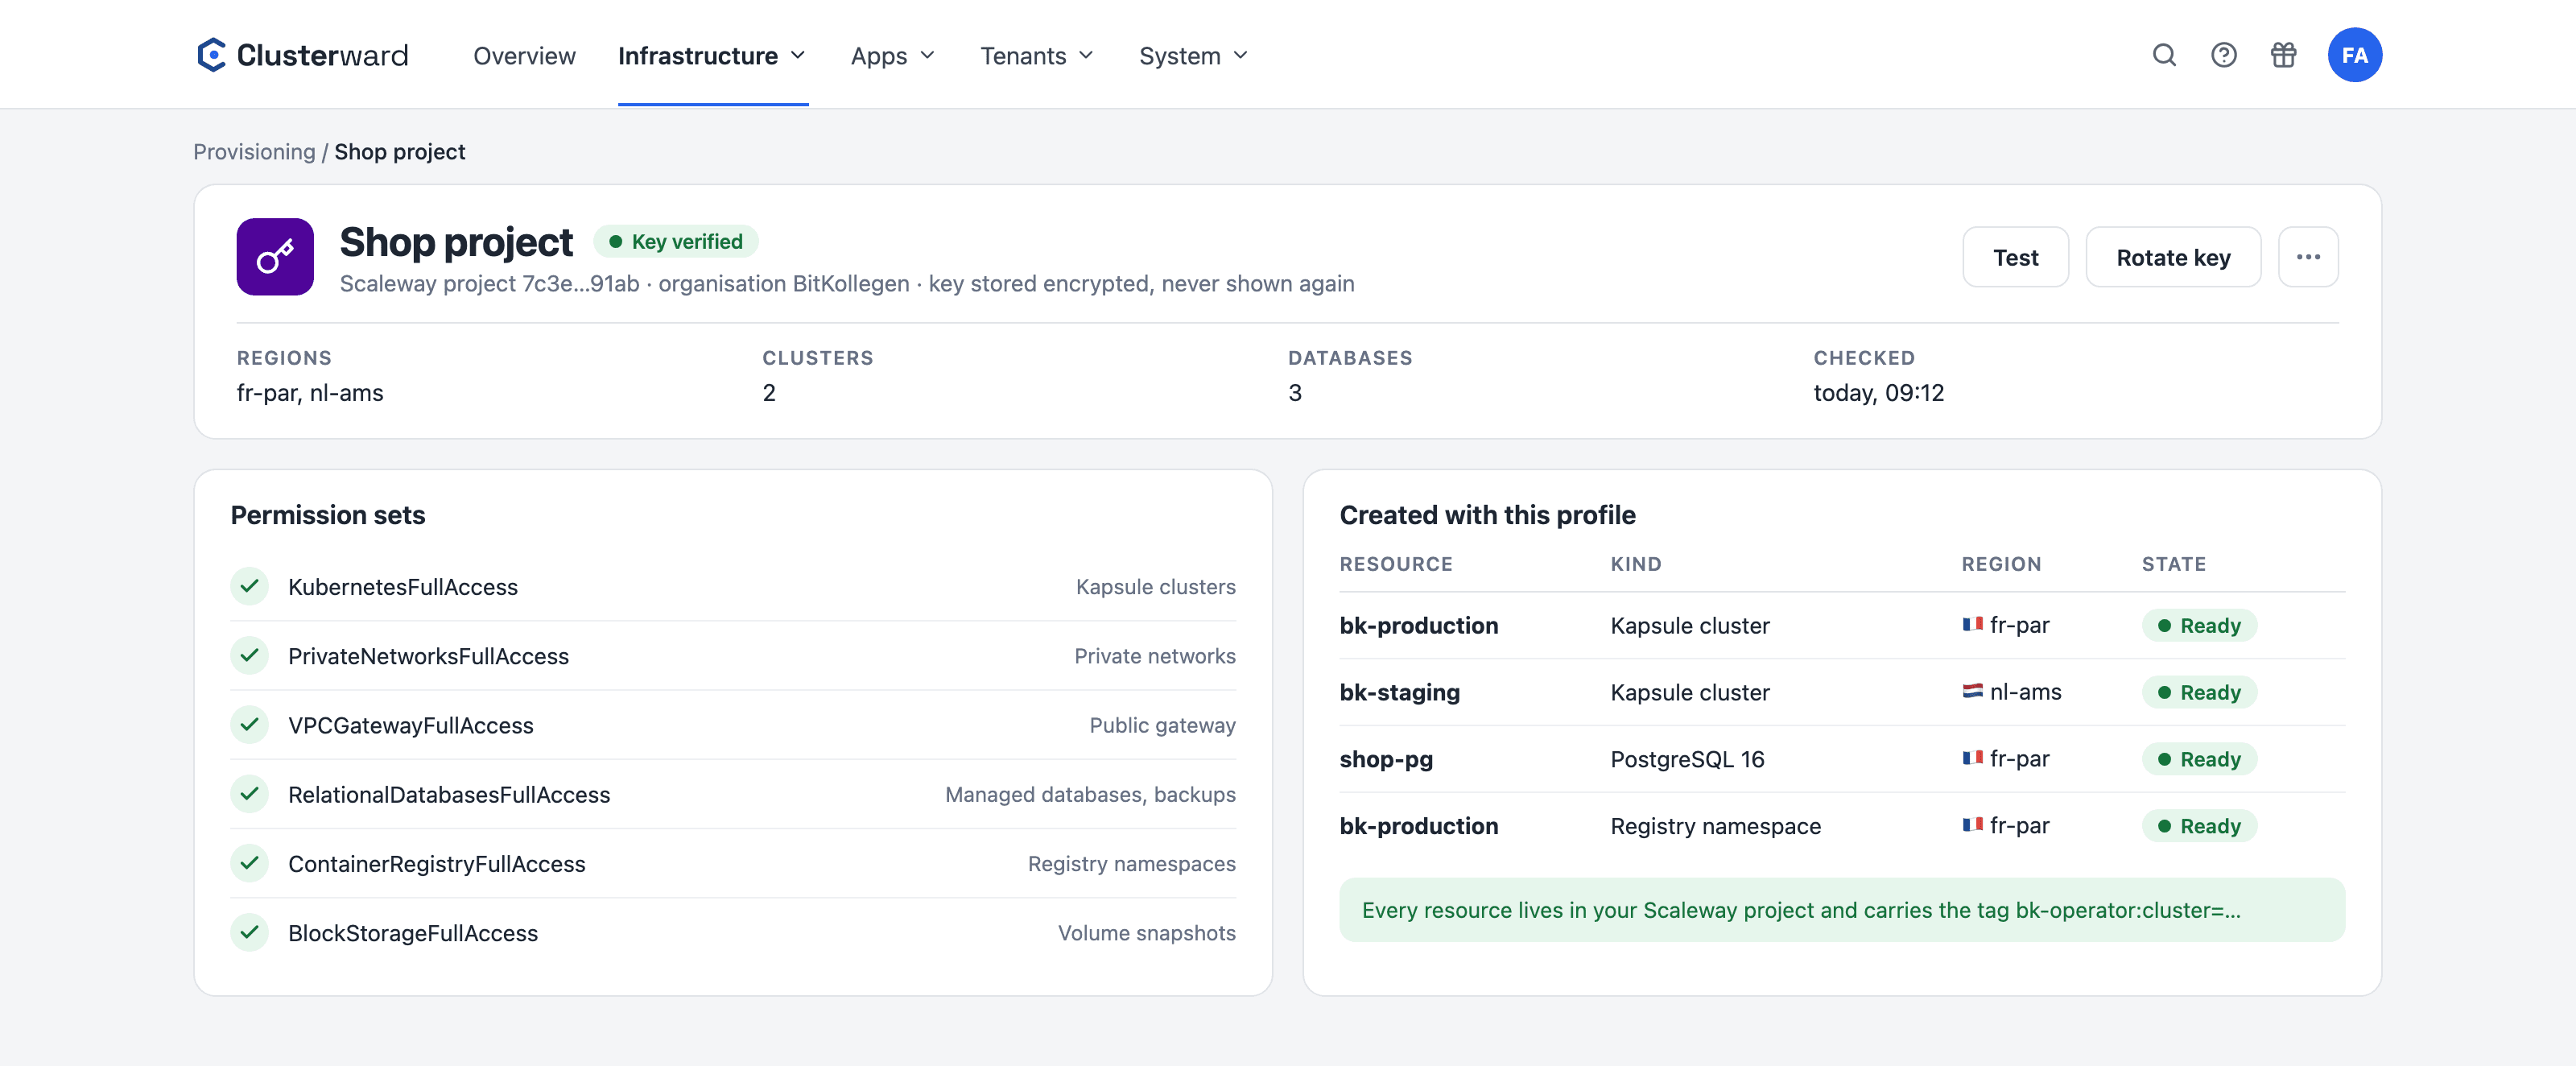The height and width of the screenshot is (1066, 2576).
Task: Click the Checked value today, 09:12
Action: coord(1879,393)
